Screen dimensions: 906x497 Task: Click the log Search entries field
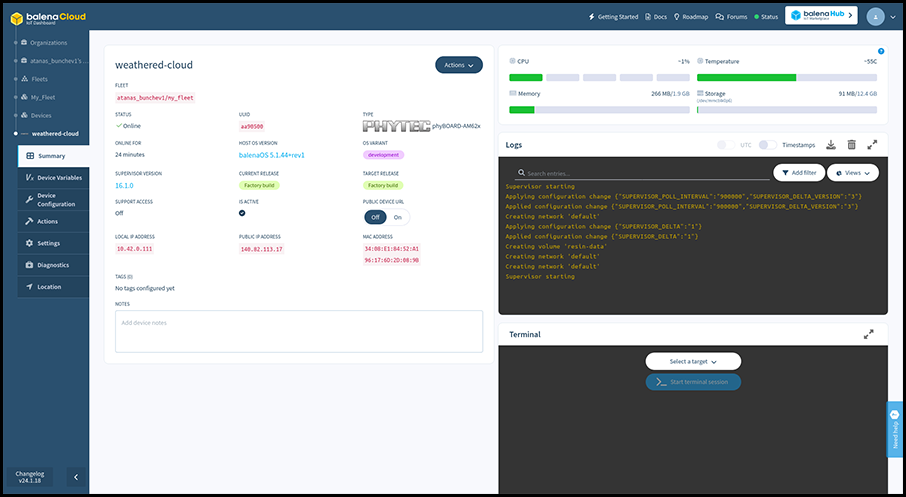[643, 173]
